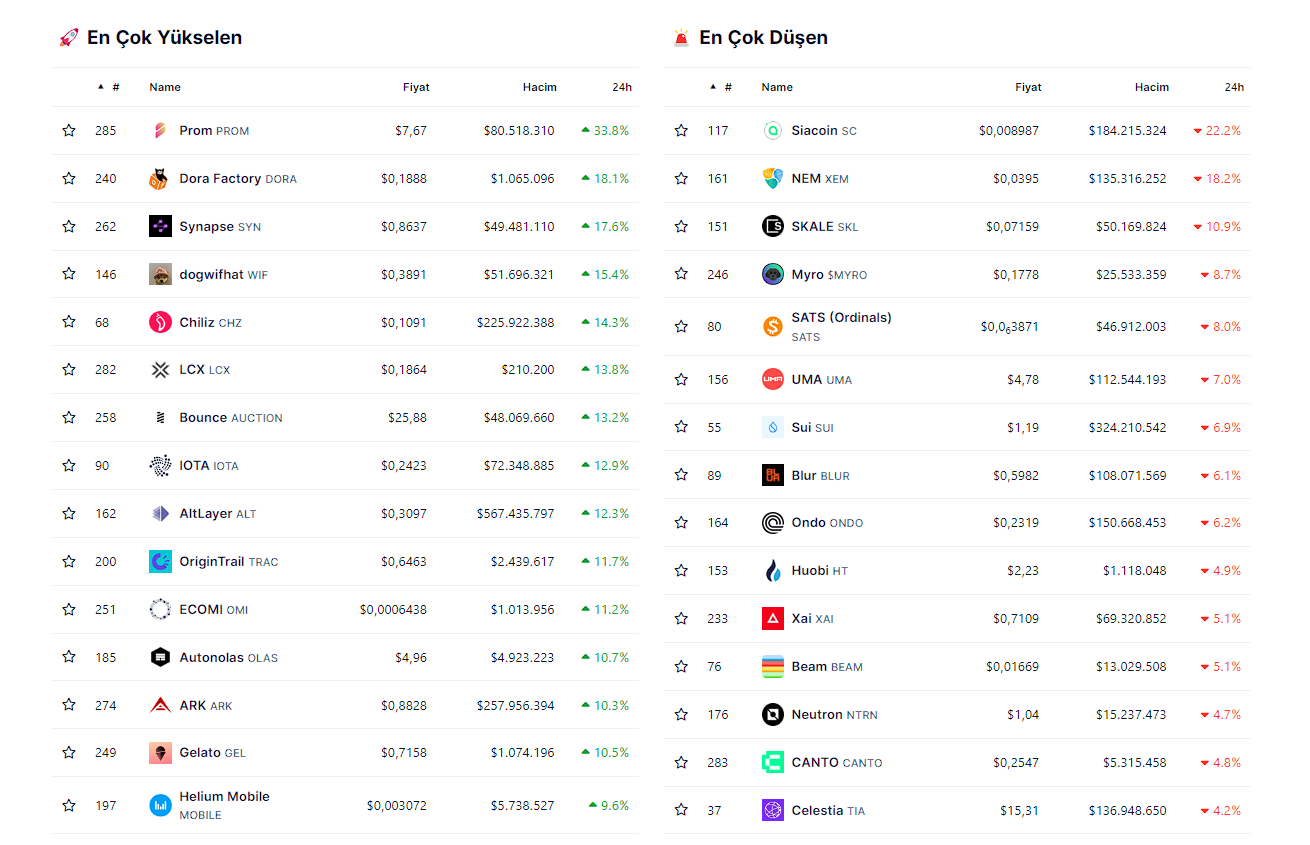The image size is (1310, 845).
Task: Open the dogwifhat coin link
Action: tap(224, 274)
